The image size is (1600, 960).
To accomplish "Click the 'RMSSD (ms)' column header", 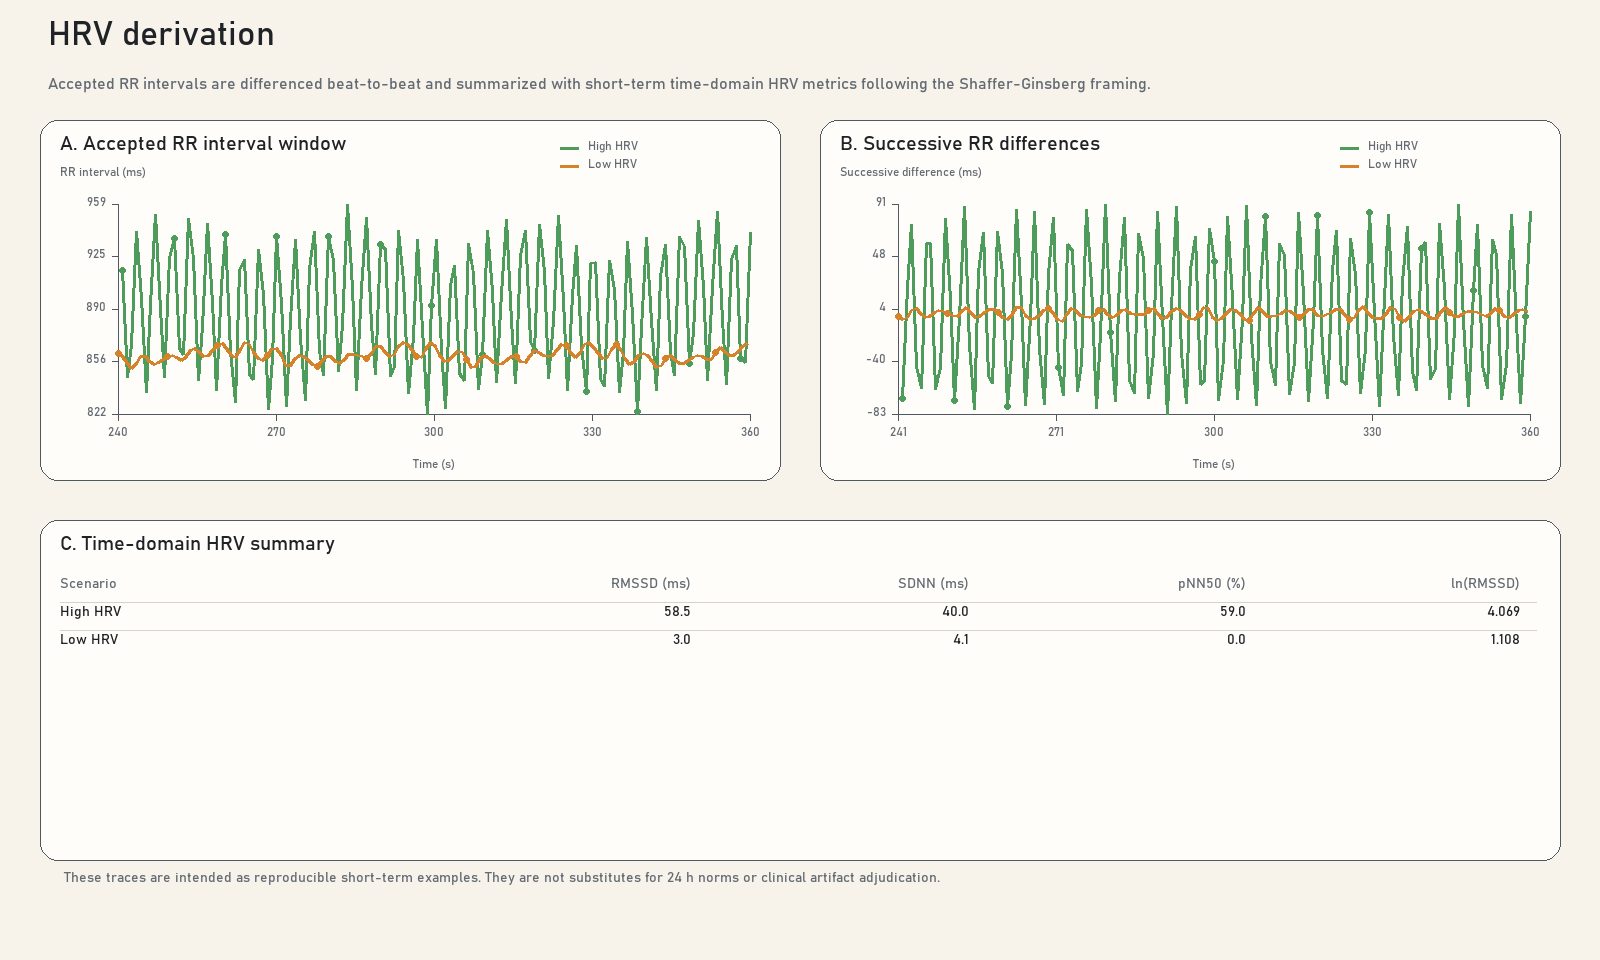I will (x=650, y=583).
